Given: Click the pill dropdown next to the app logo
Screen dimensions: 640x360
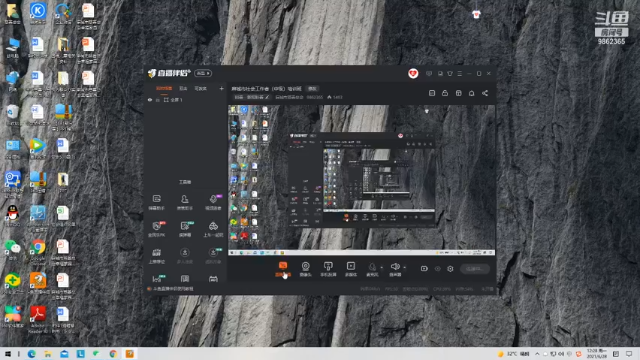Looking at the screenshot, I should click(x=203, y=73).
